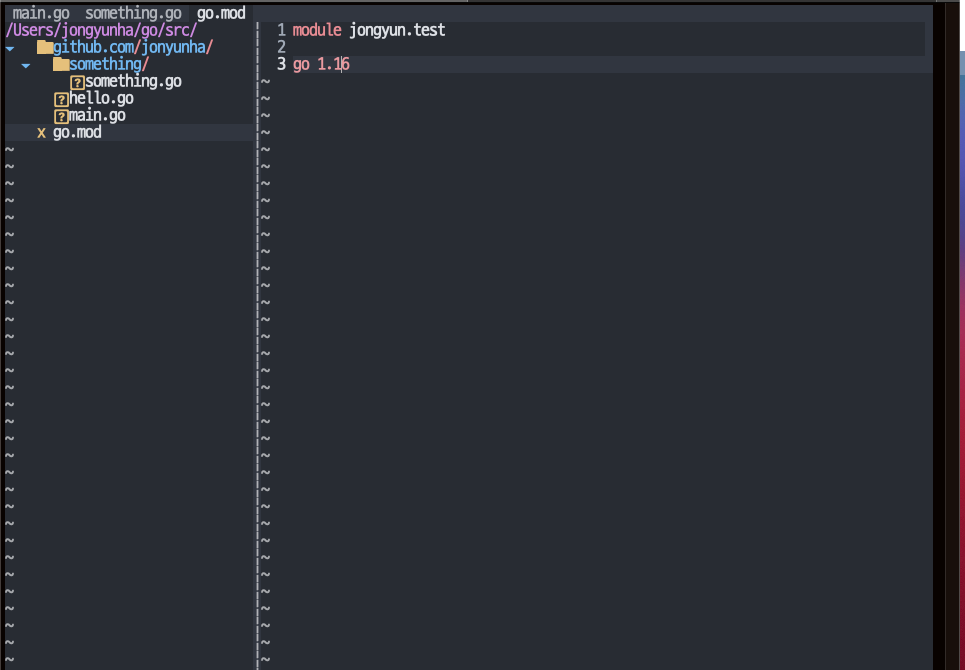965x670 pixels.
Task: Click the x status marker beside go.mod
Action: point(41,133)
